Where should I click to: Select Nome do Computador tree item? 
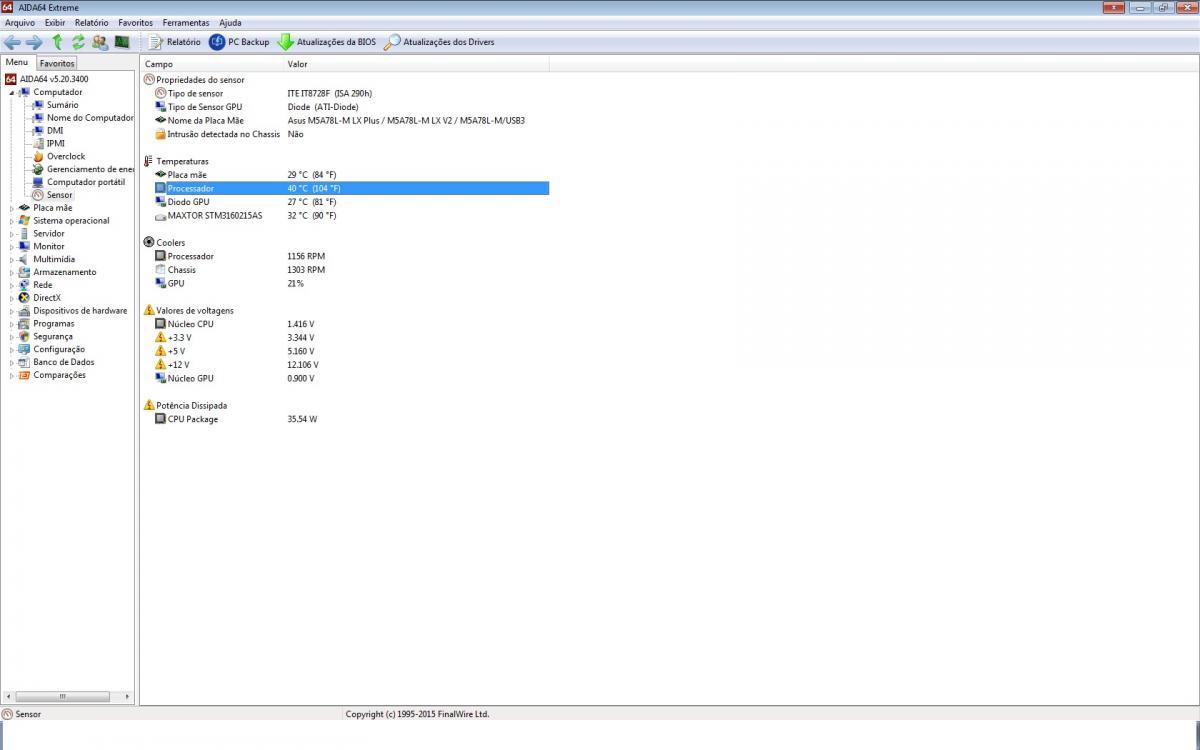(x=90, y=118)
